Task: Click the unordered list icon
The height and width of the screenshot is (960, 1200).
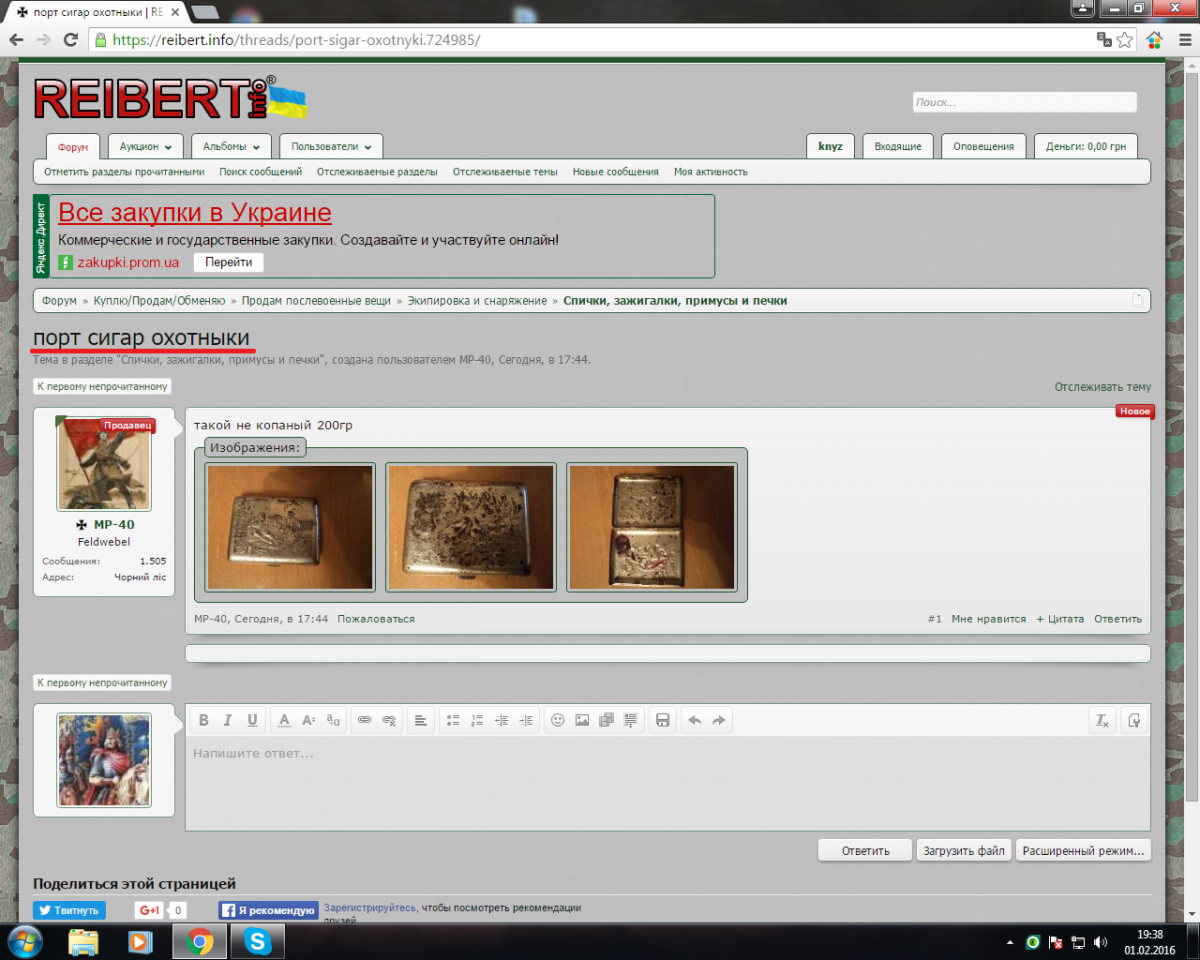Action: click(453, 720)
